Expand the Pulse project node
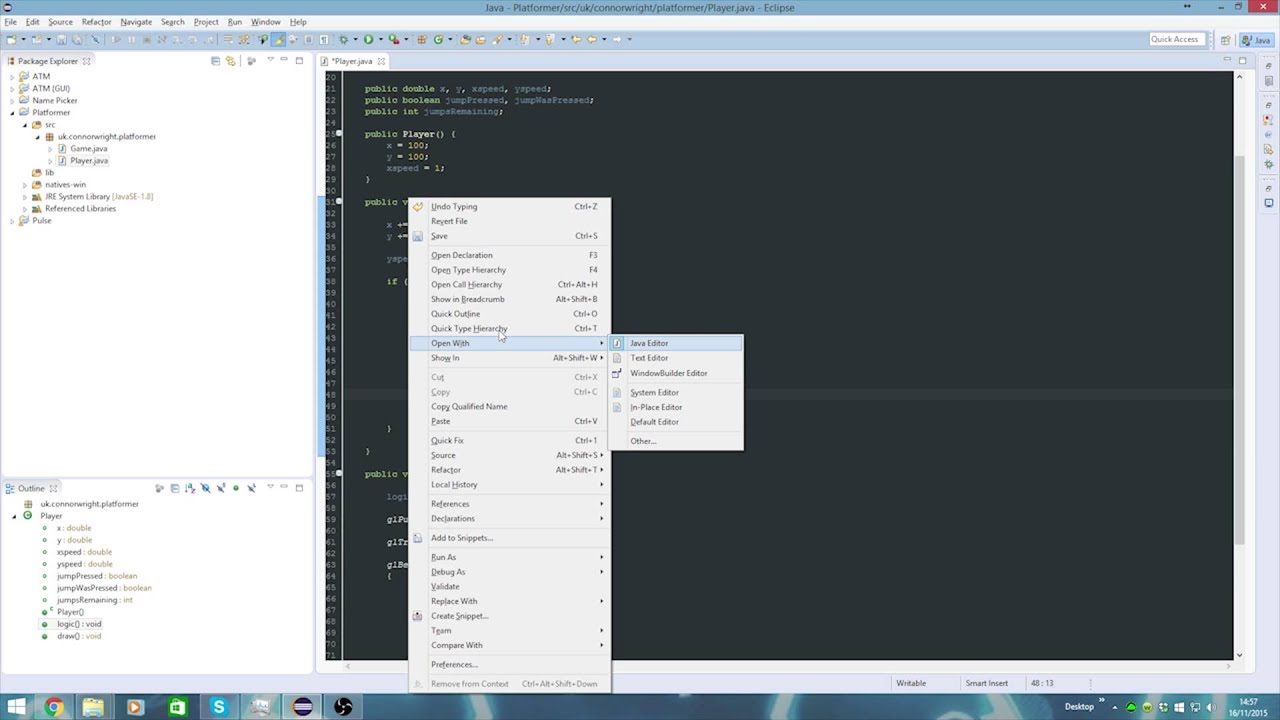1280x720 pixels. [12, 220]
